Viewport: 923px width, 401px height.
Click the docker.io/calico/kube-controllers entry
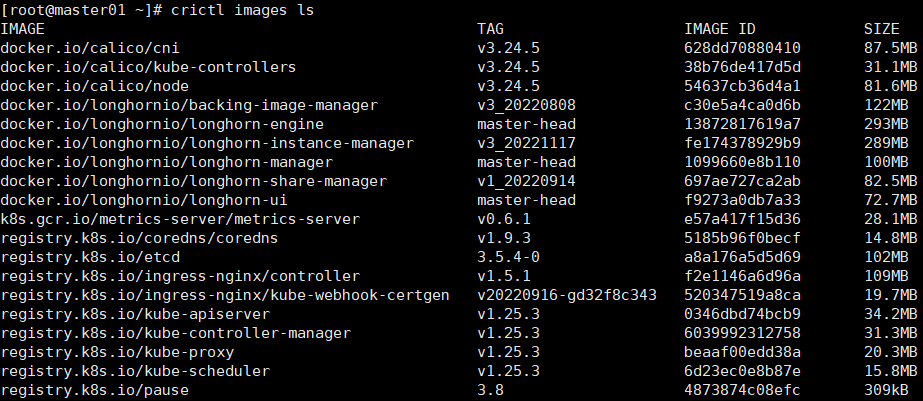(148, 67)
